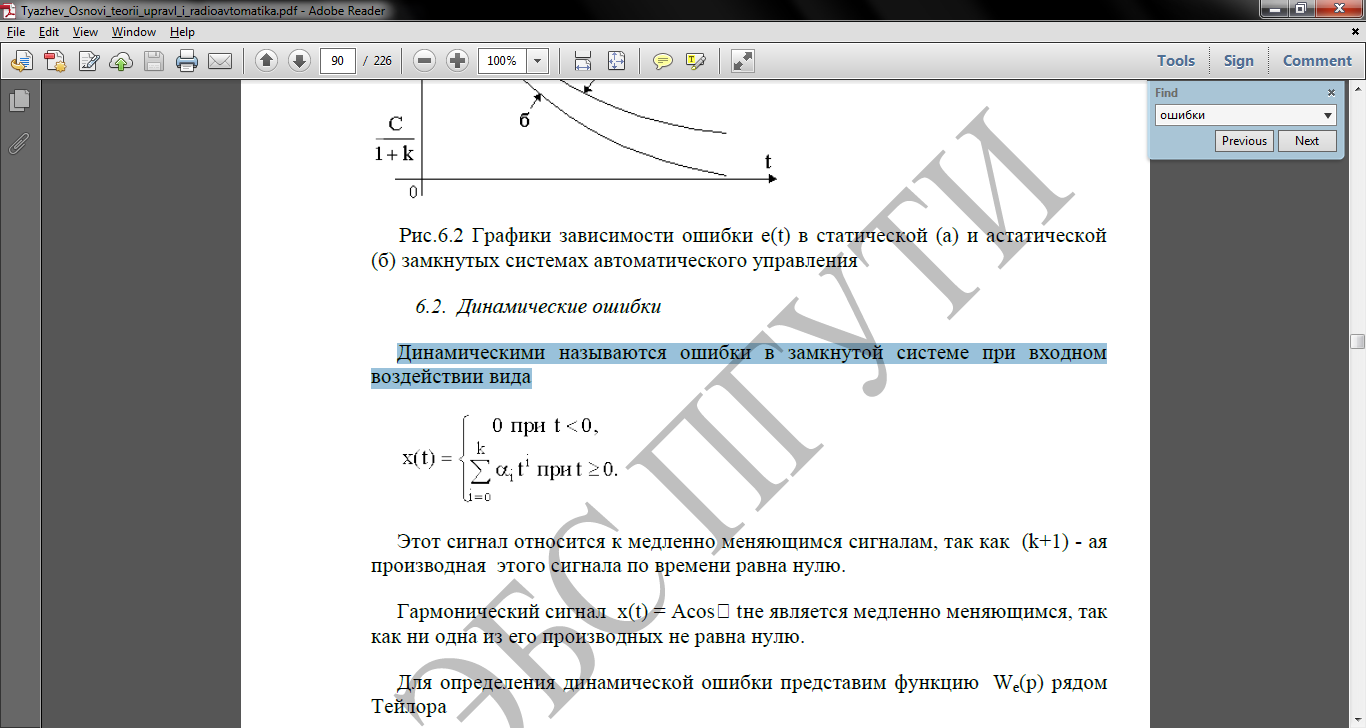Viewport: 1366px width, 728px height.
Task: Close the Find panel
Action: tap(1331, 92)
